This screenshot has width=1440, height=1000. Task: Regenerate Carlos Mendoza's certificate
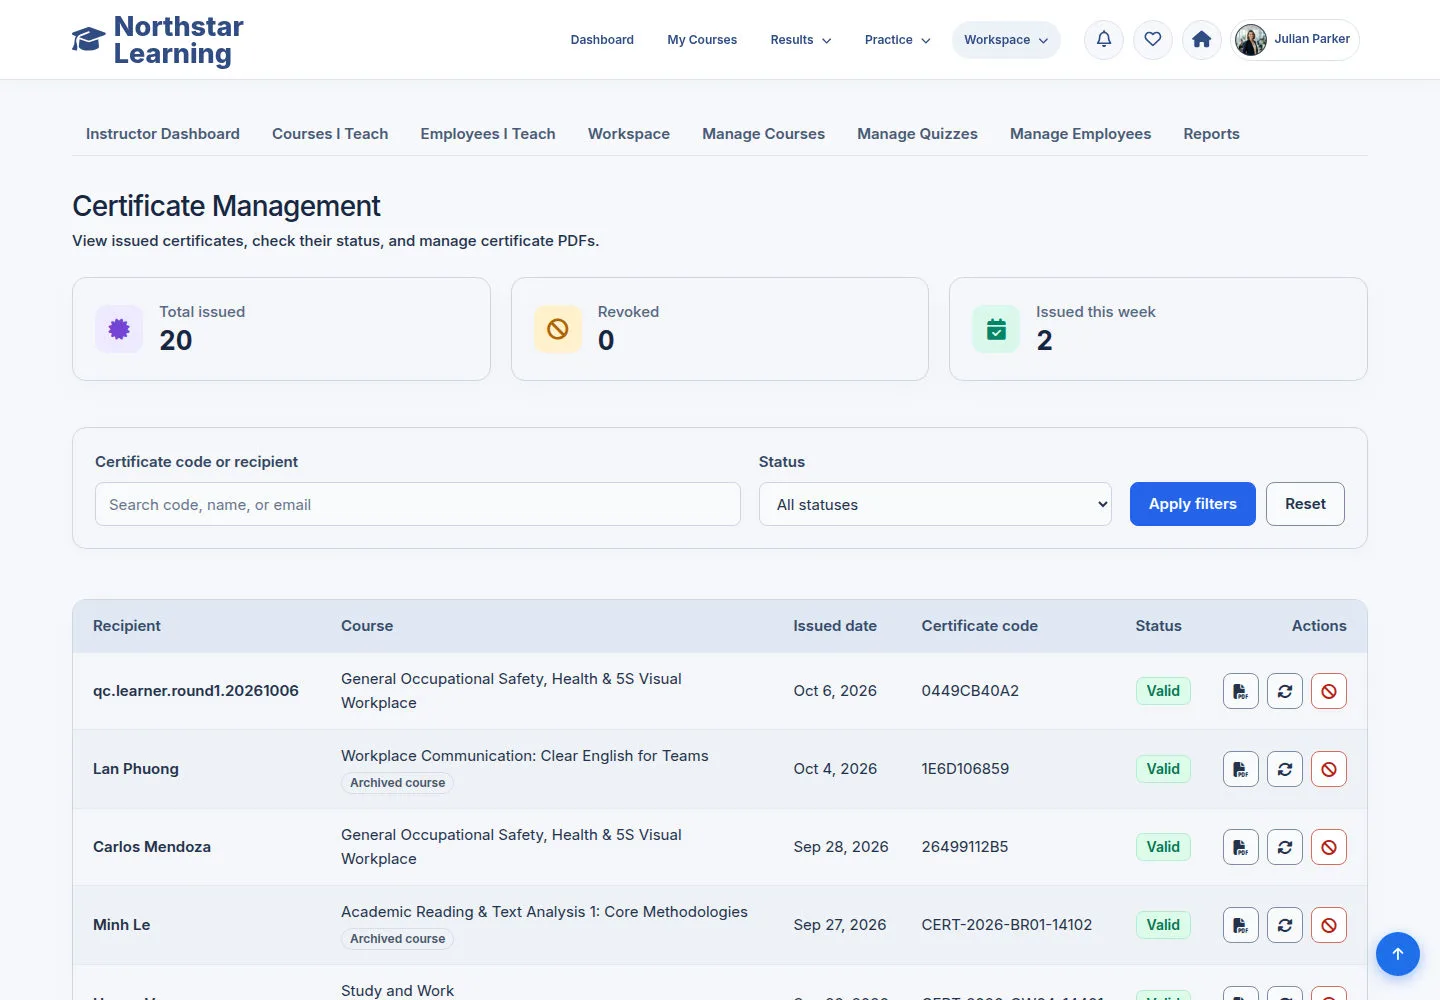click(x=1285, y=847)
